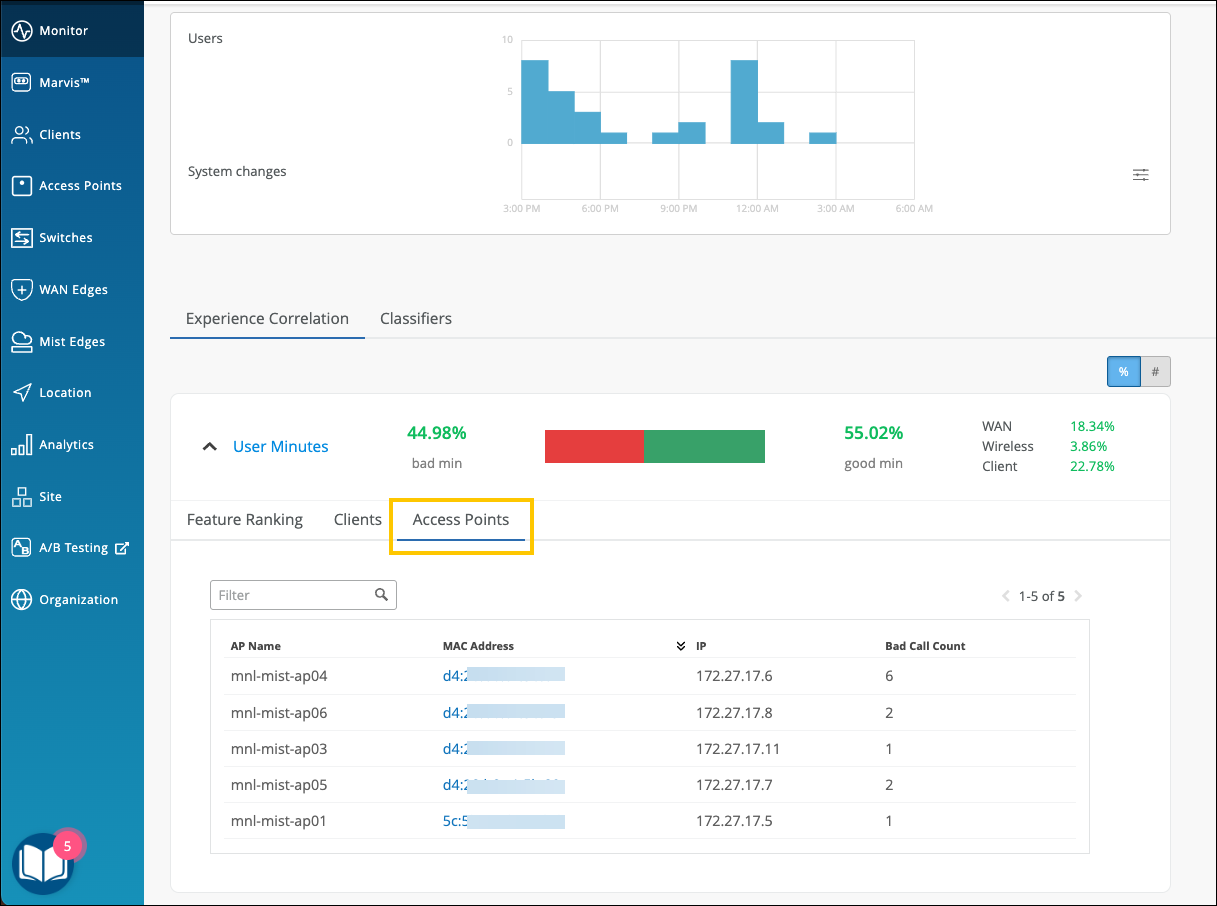Toggle display to percentage mode
The image size is (1217, 906).
pyautogui.click(x=1123, y=371)
